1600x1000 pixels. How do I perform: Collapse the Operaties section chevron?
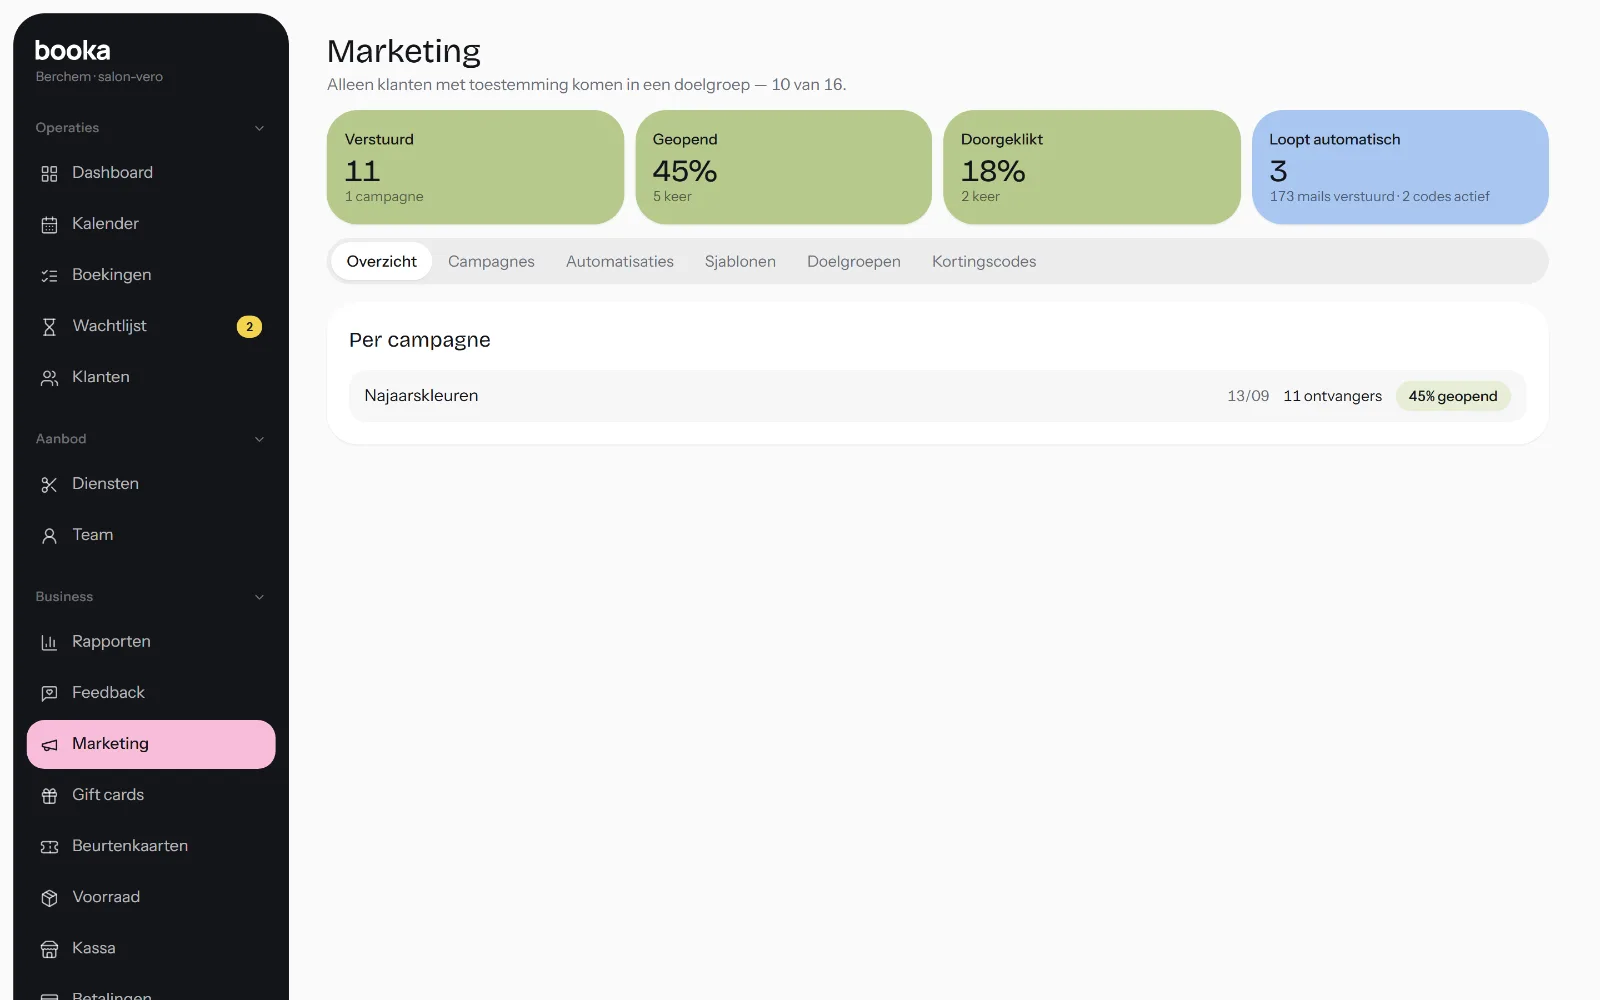[x=259, y=128]
